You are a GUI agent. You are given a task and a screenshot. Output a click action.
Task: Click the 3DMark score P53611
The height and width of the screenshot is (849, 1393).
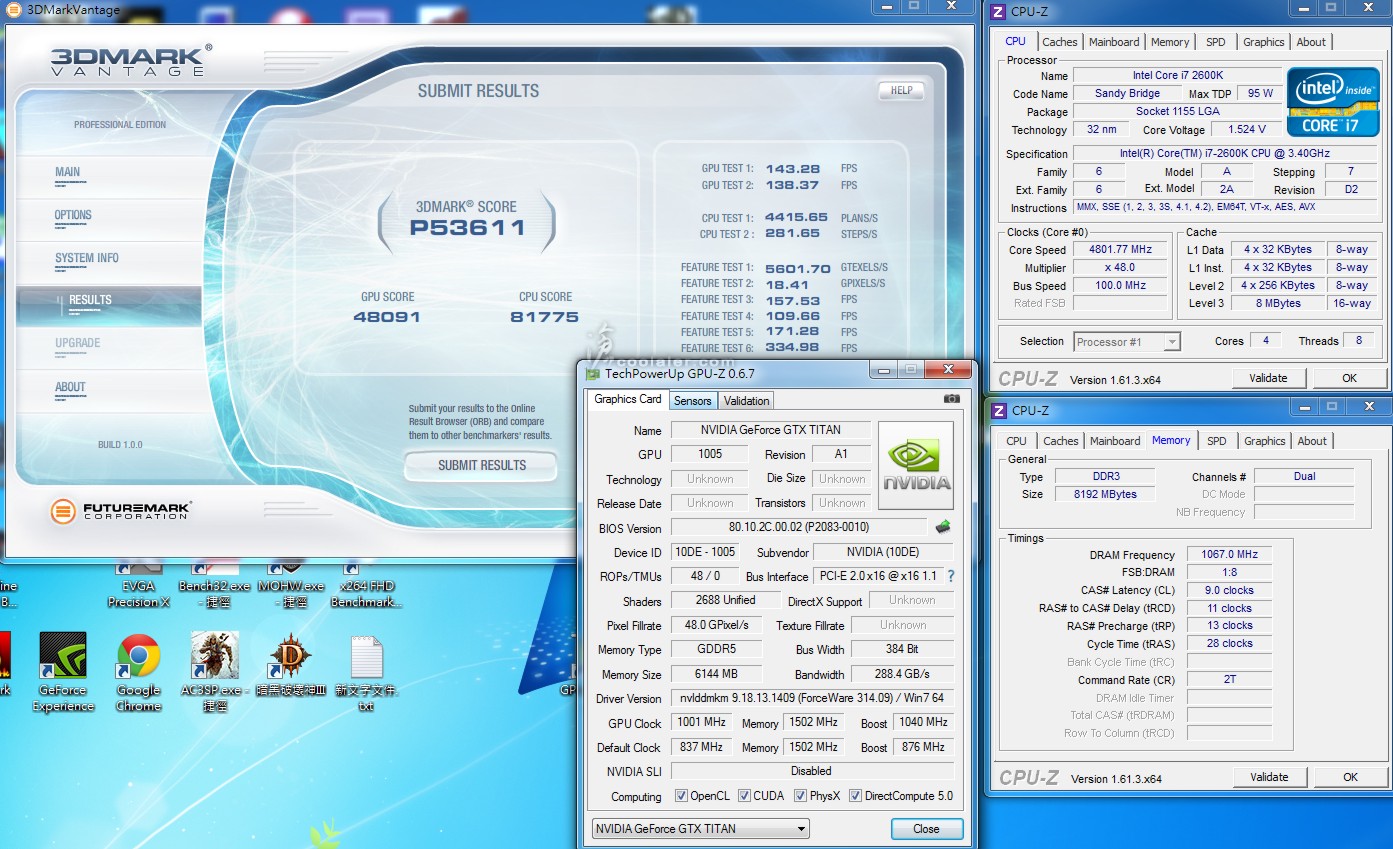click(467, 227)
